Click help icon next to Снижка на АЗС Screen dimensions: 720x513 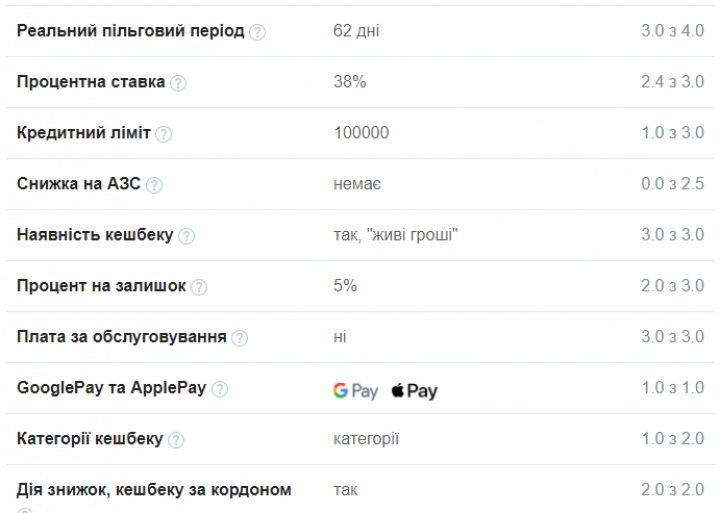coord(154,185)
